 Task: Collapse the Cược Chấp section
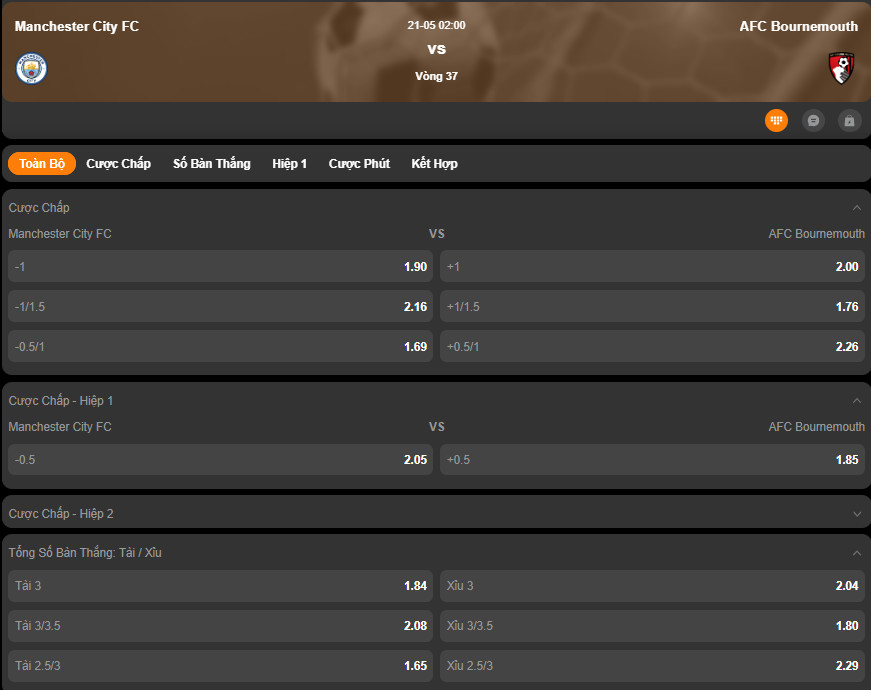point(856,208)
